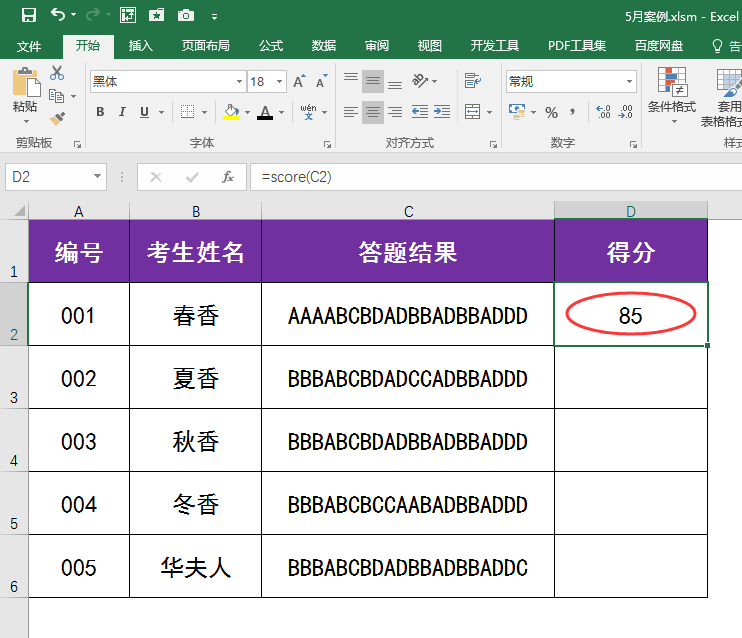Screen dimensions: 742x638
Task: Click the increase indent icon
Action: pyautogui.click(x=442, y=112)
